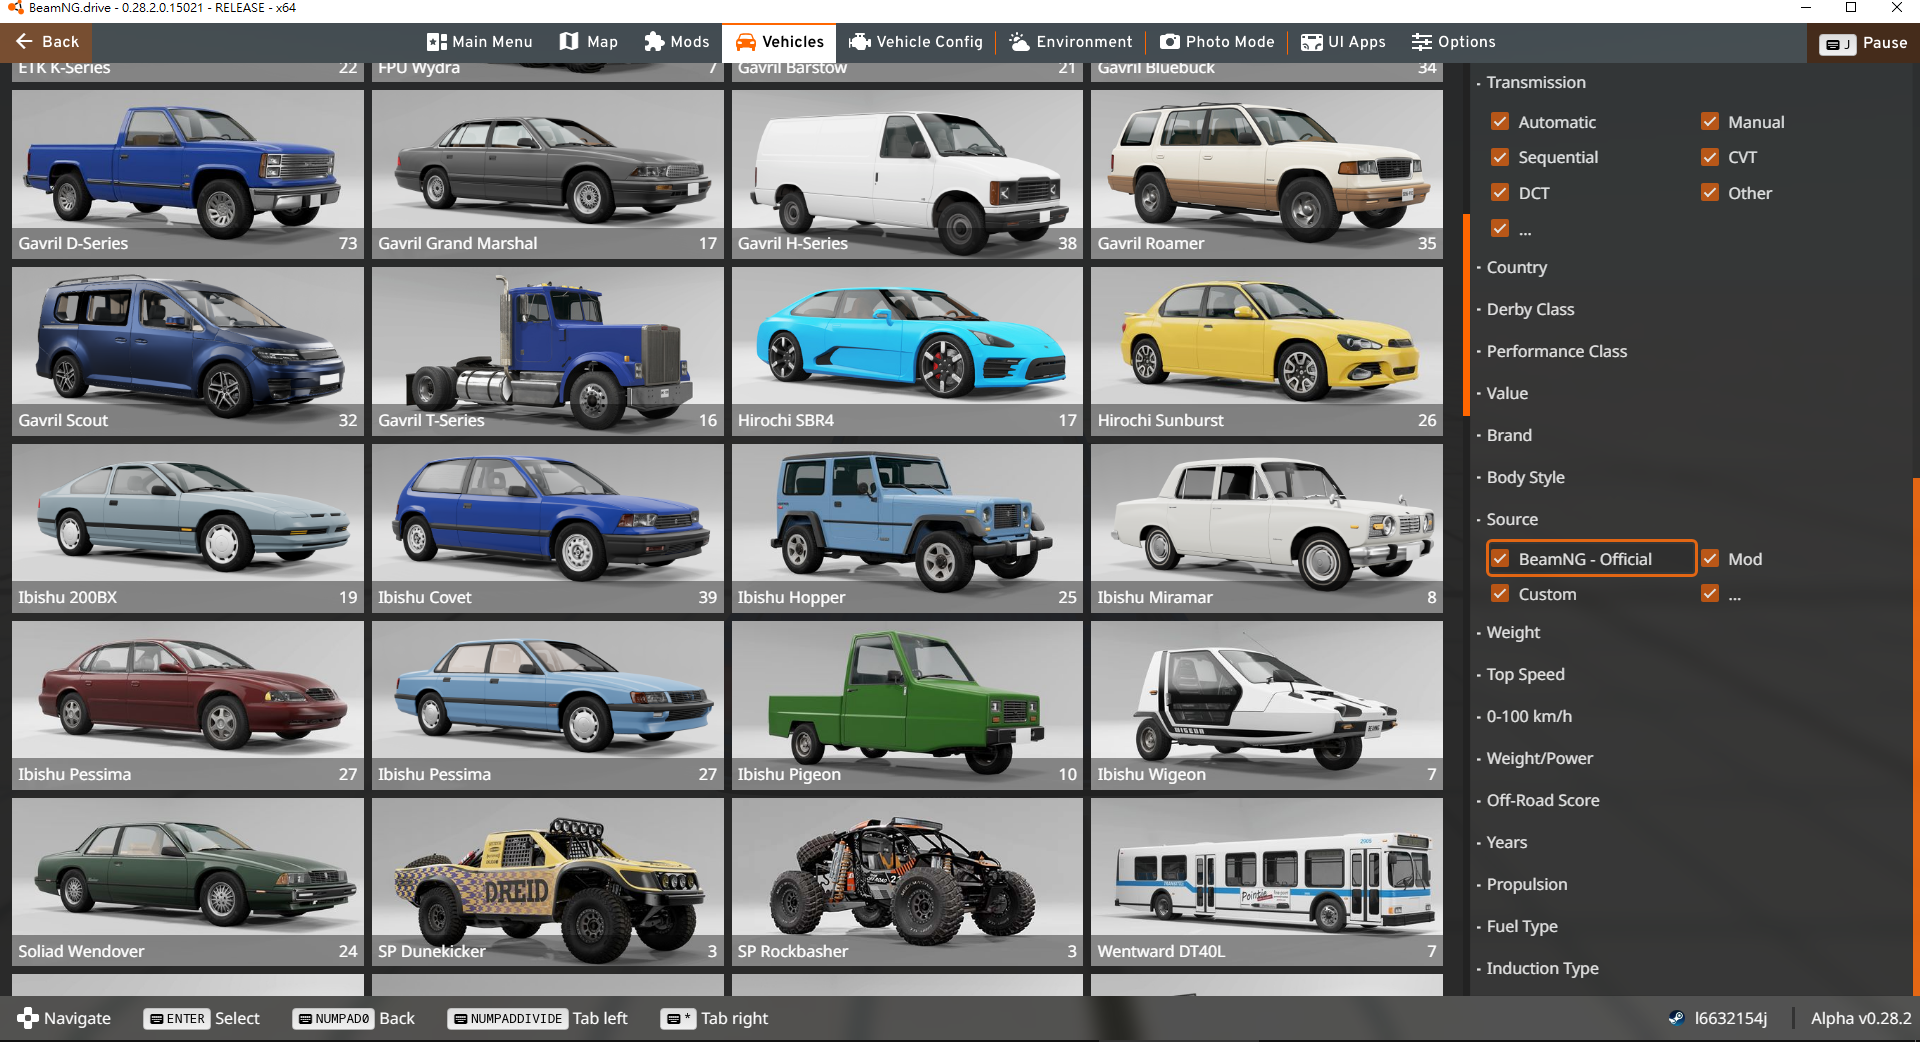Click the Mods puzzle piece icon
Image resolution: width=1920 pixels, height=1042 pixels.
coord(654,42)
